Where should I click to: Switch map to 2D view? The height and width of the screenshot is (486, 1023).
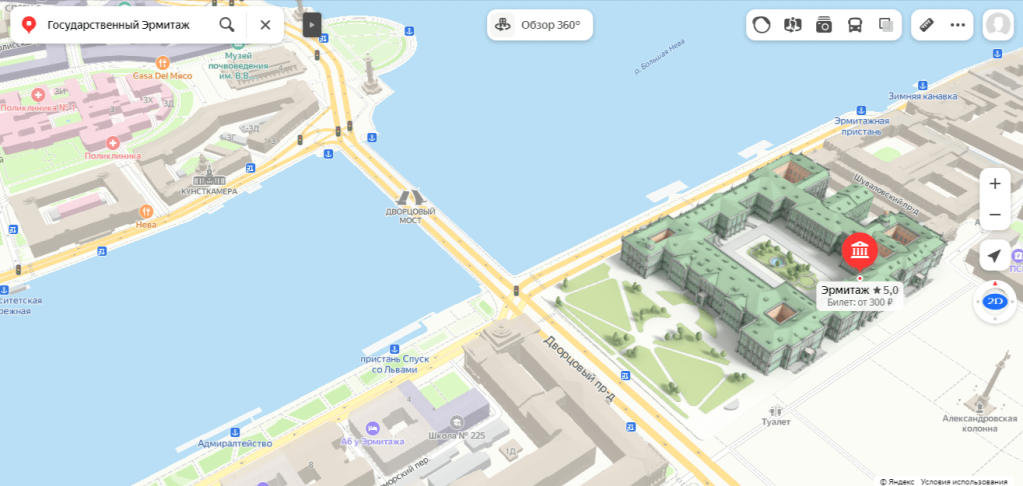(x=994, y=301)
